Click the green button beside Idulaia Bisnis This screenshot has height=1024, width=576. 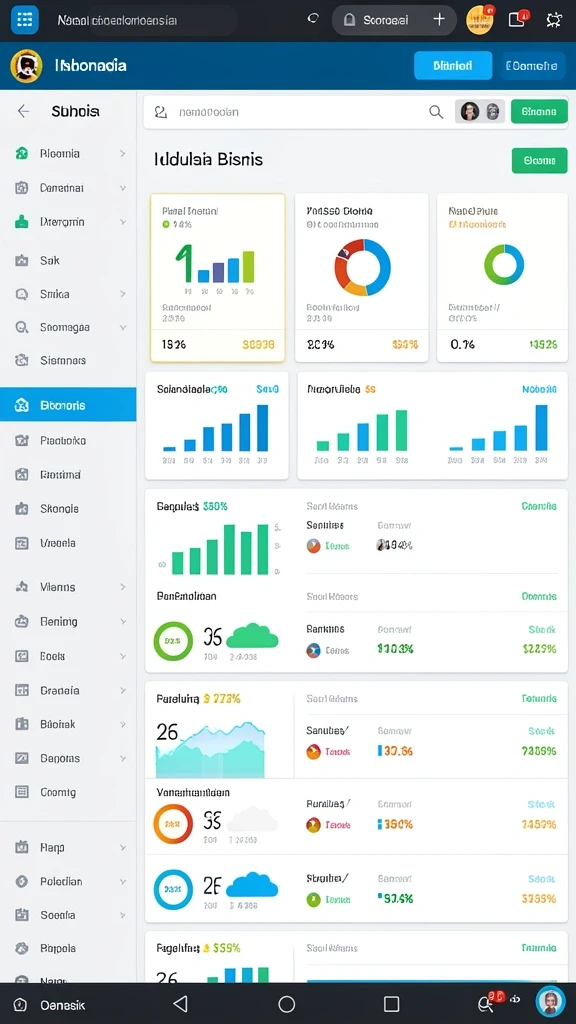[539, 160]
